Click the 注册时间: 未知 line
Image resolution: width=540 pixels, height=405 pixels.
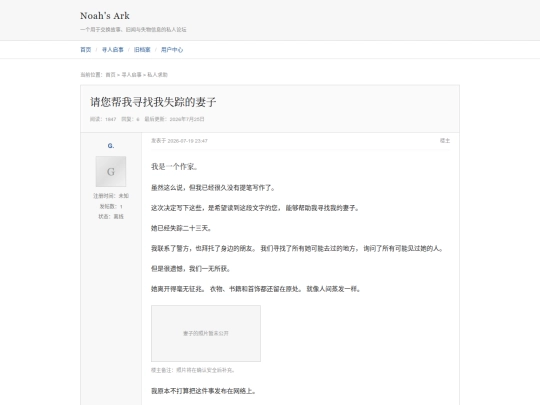tap(111, 196)
